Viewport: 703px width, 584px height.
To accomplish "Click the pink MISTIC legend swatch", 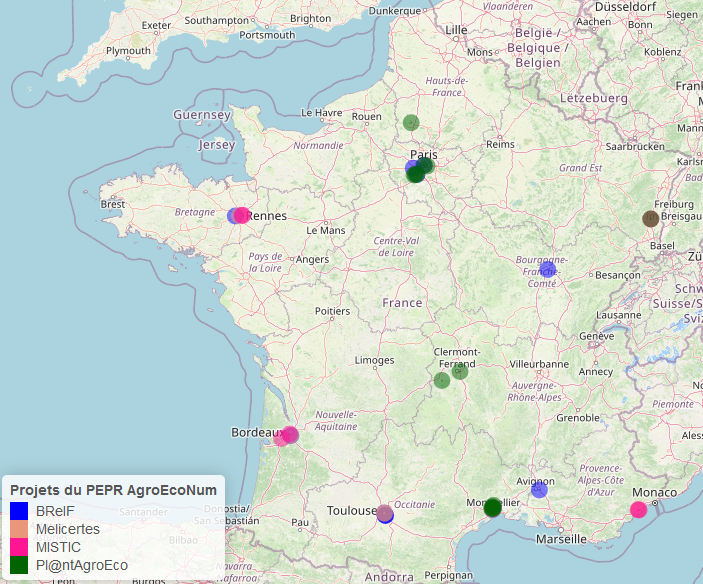I will click(18, 547).
